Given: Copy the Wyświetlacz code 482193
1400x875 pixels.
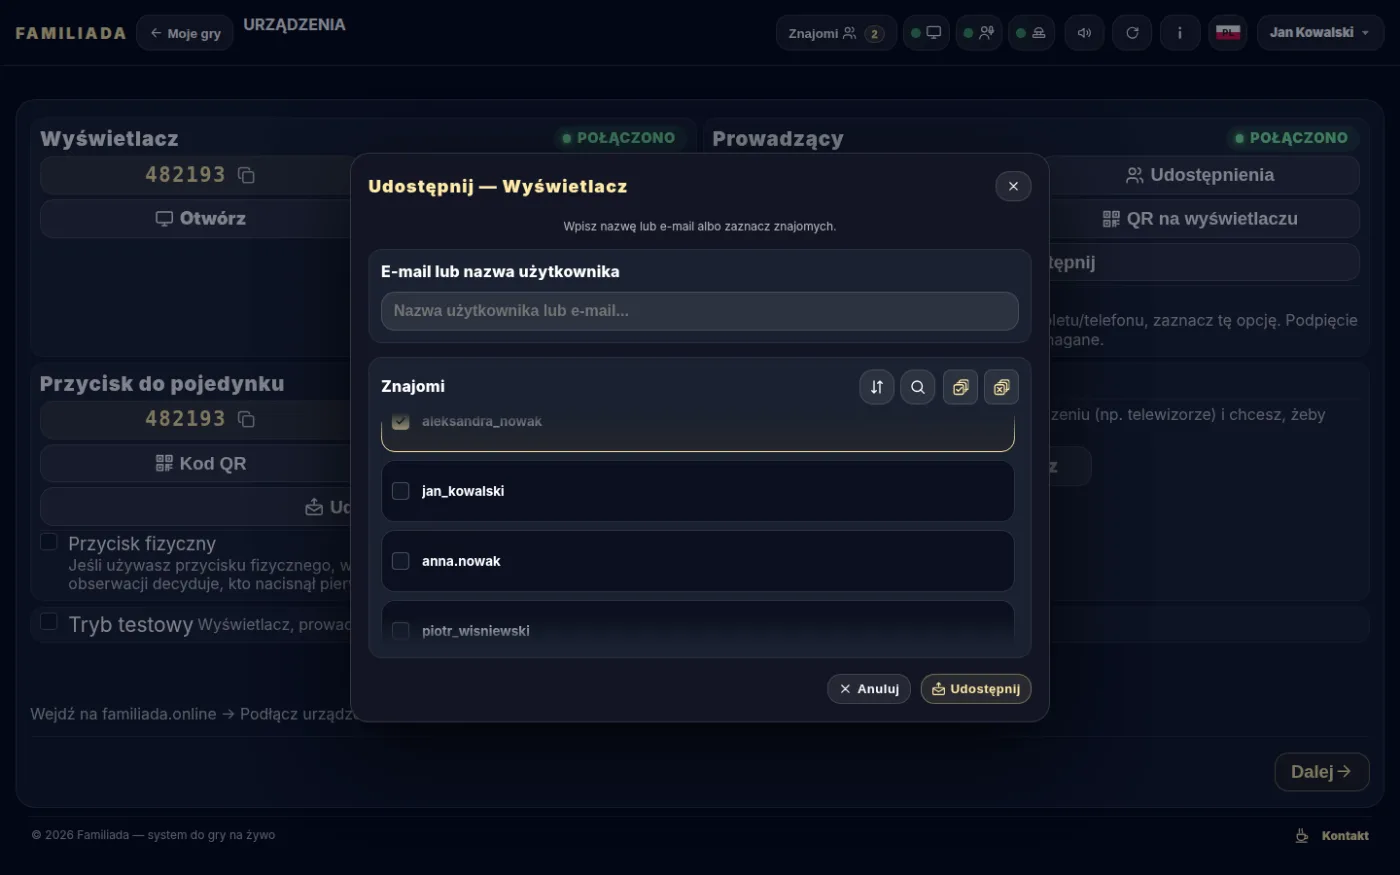Looking at the screenshot, I should 246,175.
